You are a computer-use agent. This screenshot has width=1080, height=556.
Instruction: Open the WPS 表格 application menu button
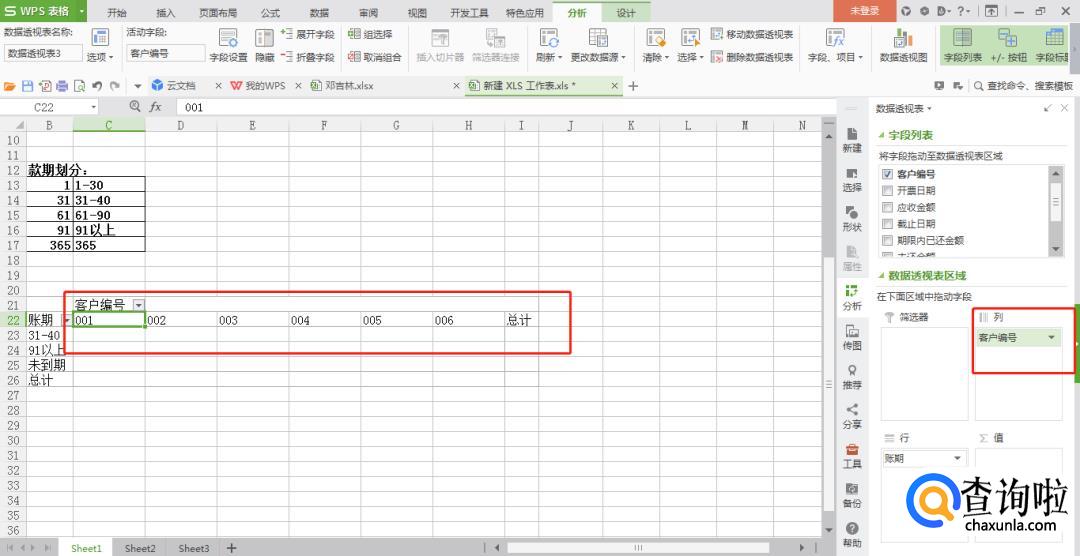coord(44,11)
